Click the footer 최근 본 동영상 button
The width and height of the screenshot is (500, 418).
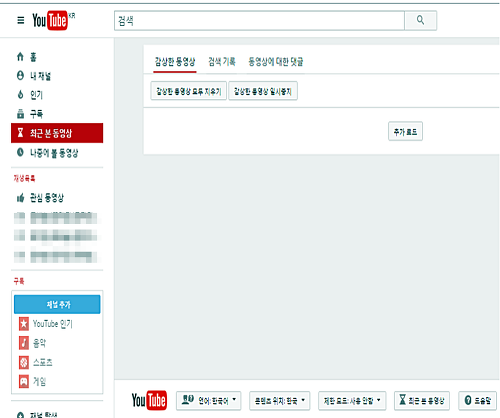(x=422, y=400)
